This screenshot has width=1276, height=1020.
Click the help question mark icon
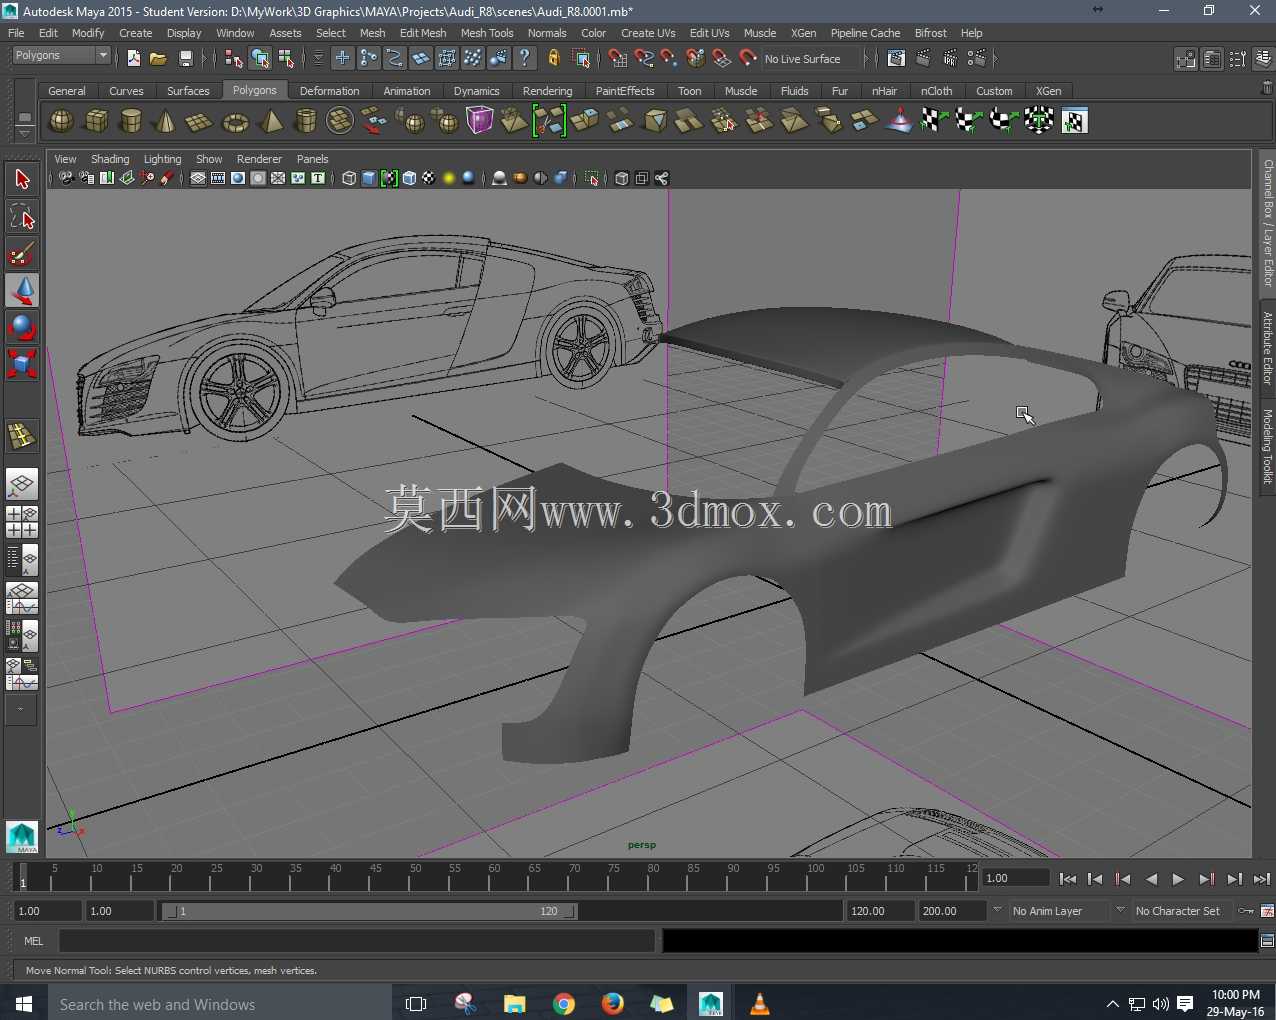(524, 59)
